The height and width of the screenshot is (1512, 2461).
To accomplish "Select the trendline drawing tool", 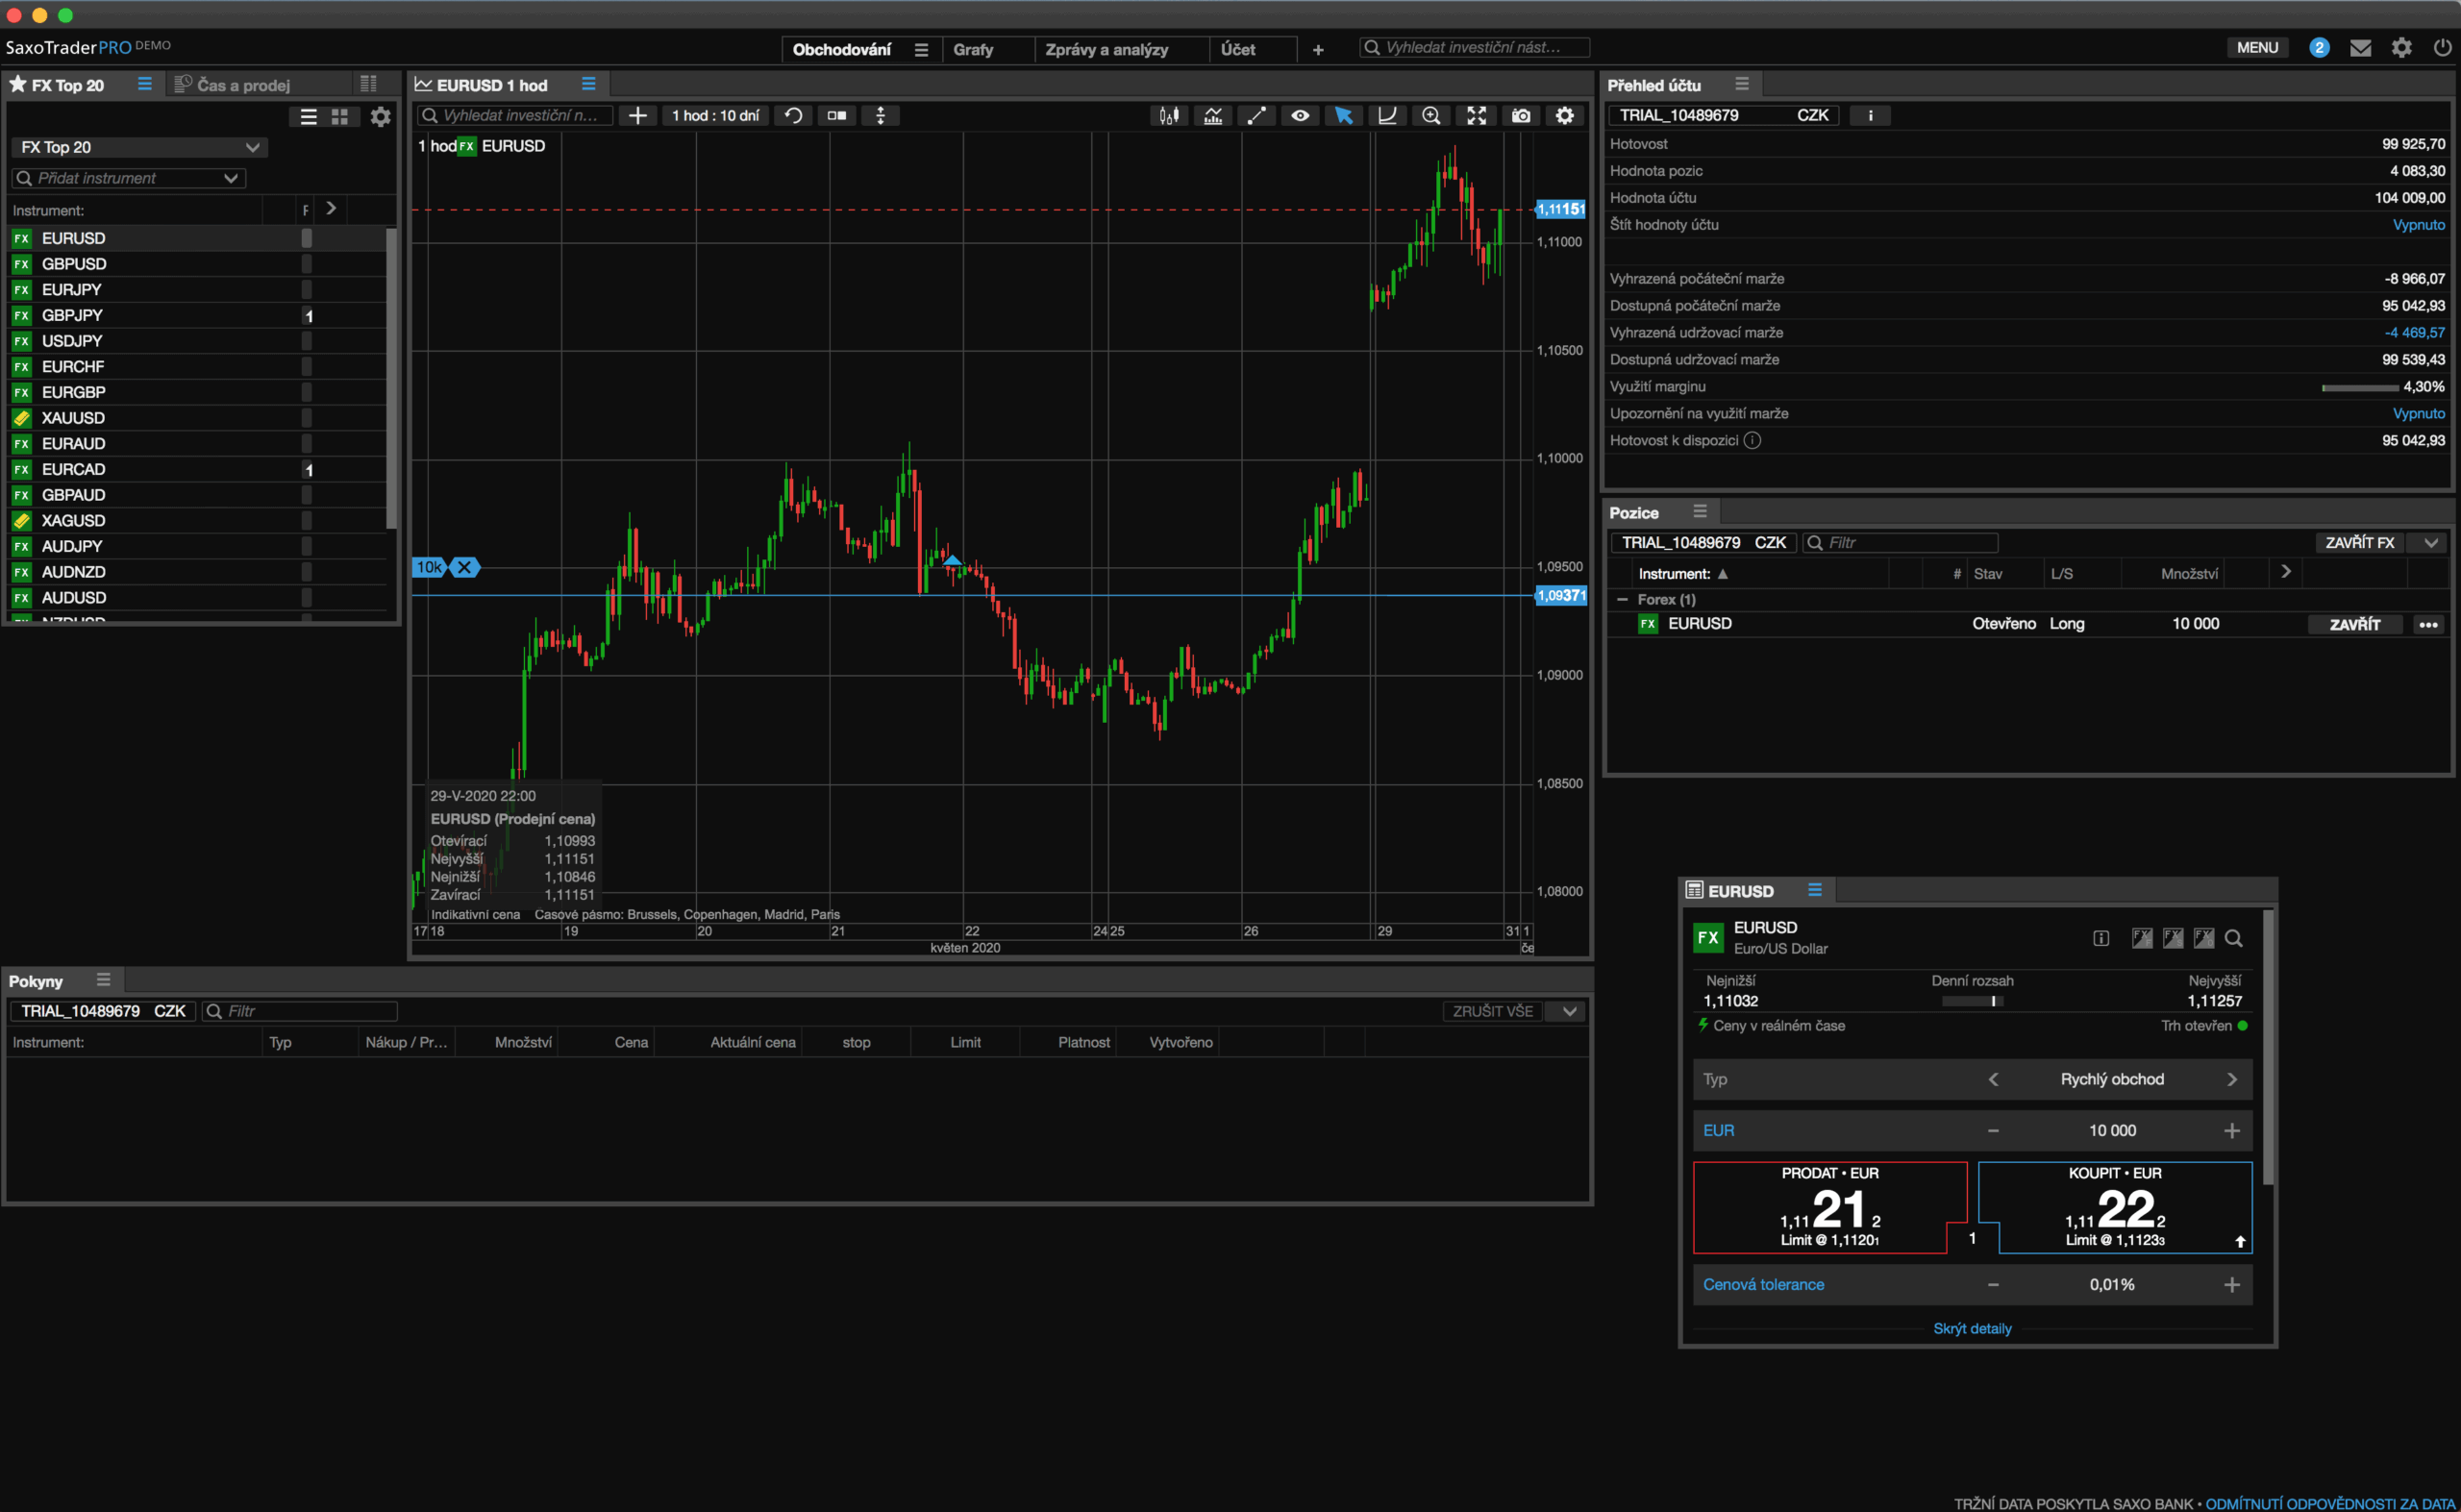I will [x=1256, y=116].
